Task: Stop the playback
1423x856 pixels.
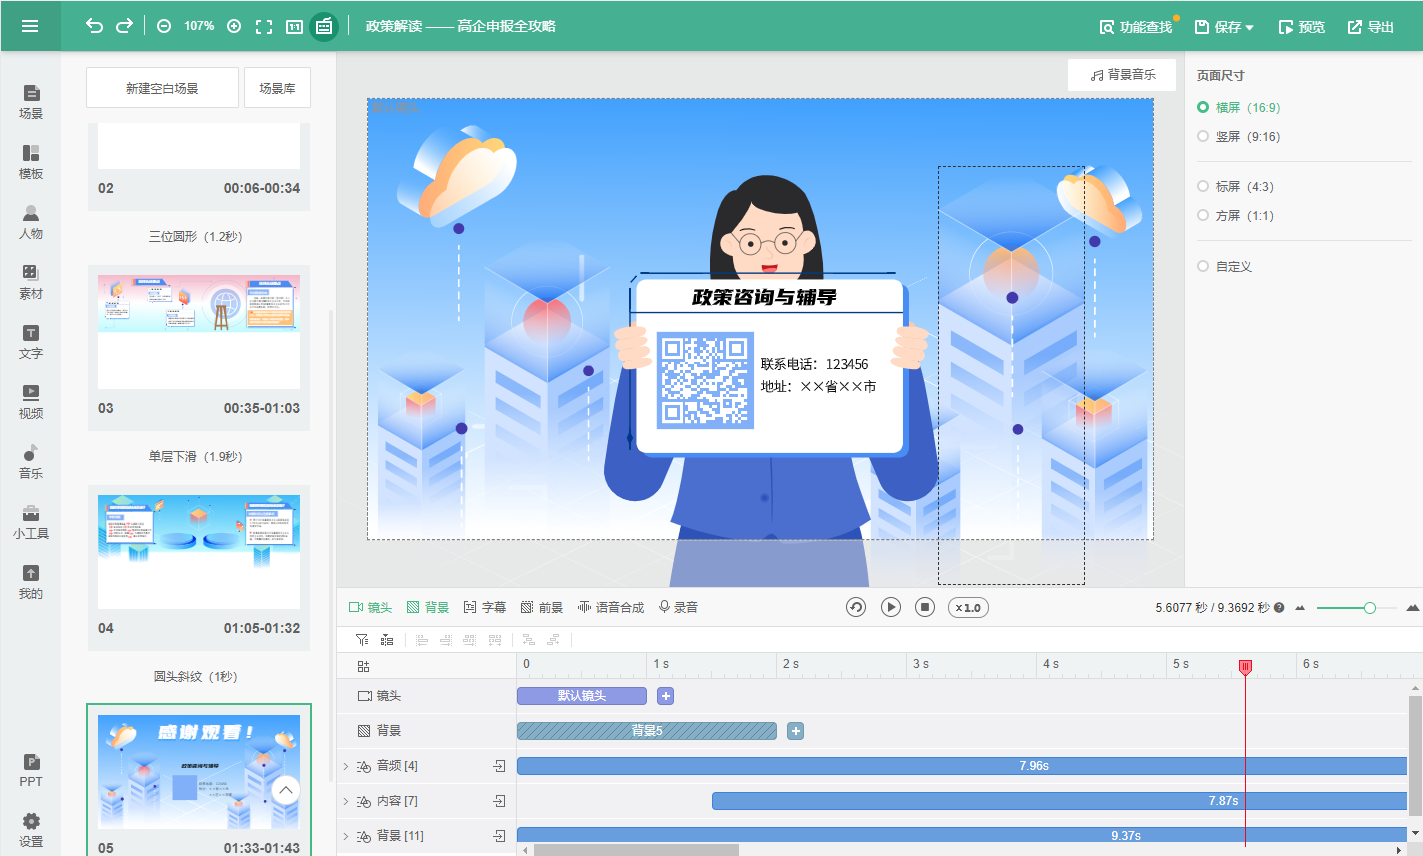Action: (x=925, y=607)
